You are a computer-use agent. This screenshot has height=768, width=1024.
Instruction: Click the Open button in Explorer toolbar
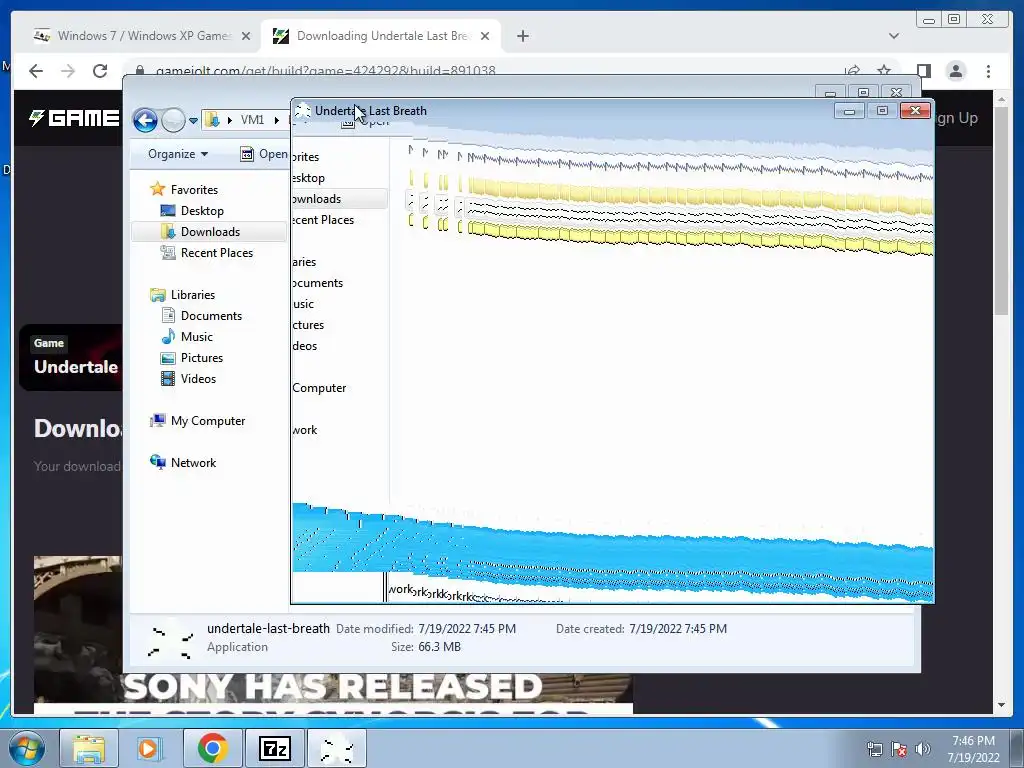(x=264, y=154)
